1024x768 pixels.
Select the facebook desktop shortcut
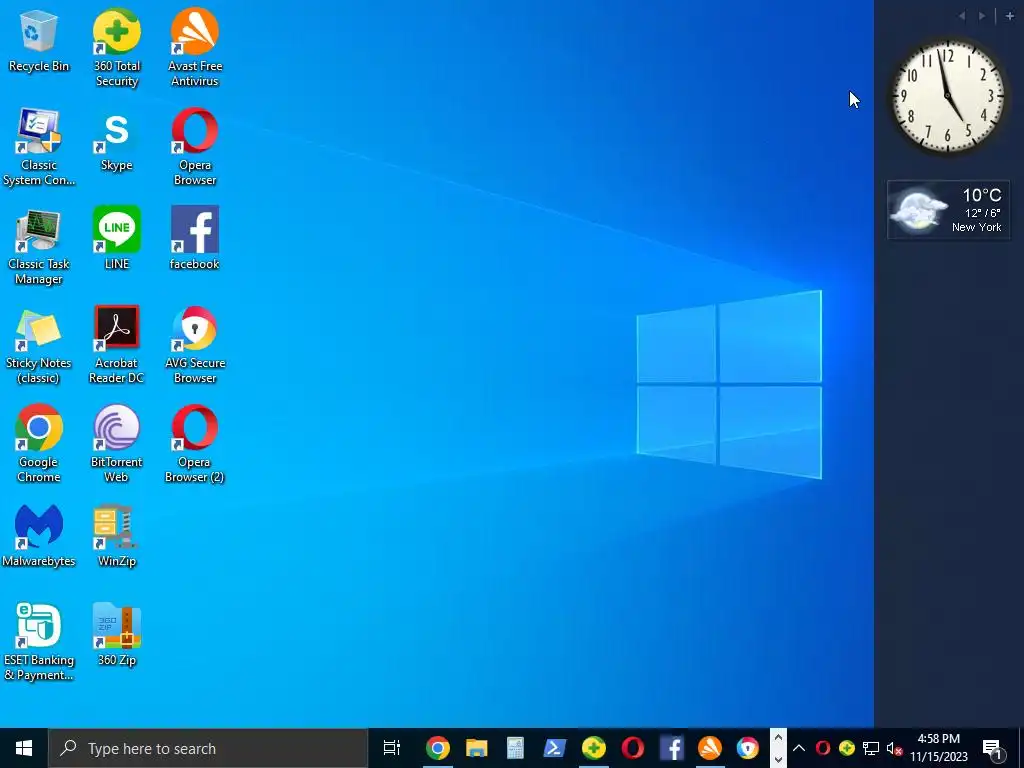click(x=195, y=238)
